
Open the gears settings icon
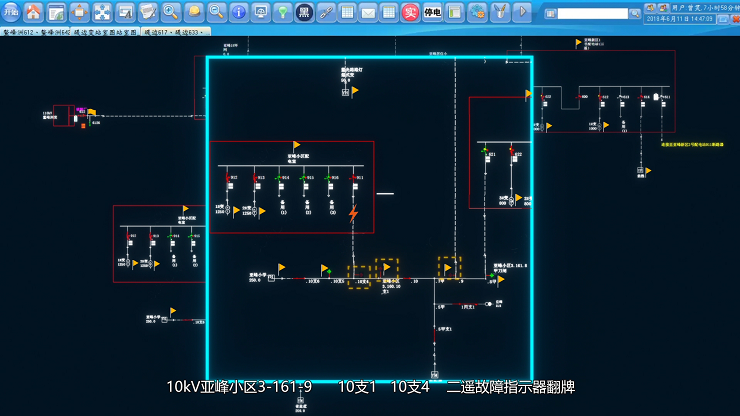(x=477, y=12)
